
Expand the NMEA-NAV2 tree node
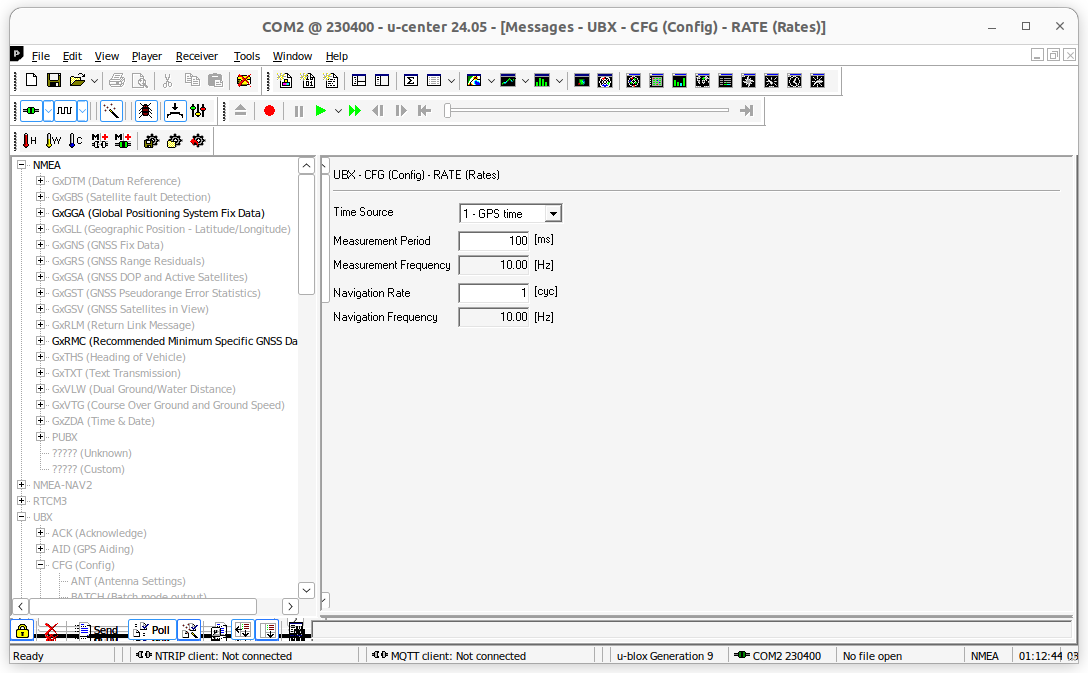[x=22, y=485]
